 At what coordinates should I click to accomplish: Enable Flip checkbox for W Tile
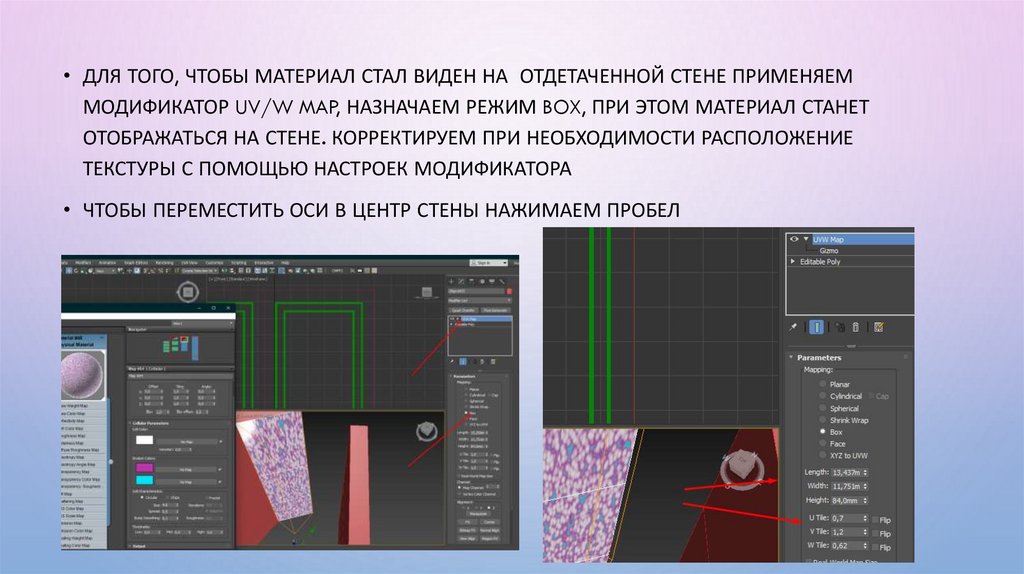876,547
